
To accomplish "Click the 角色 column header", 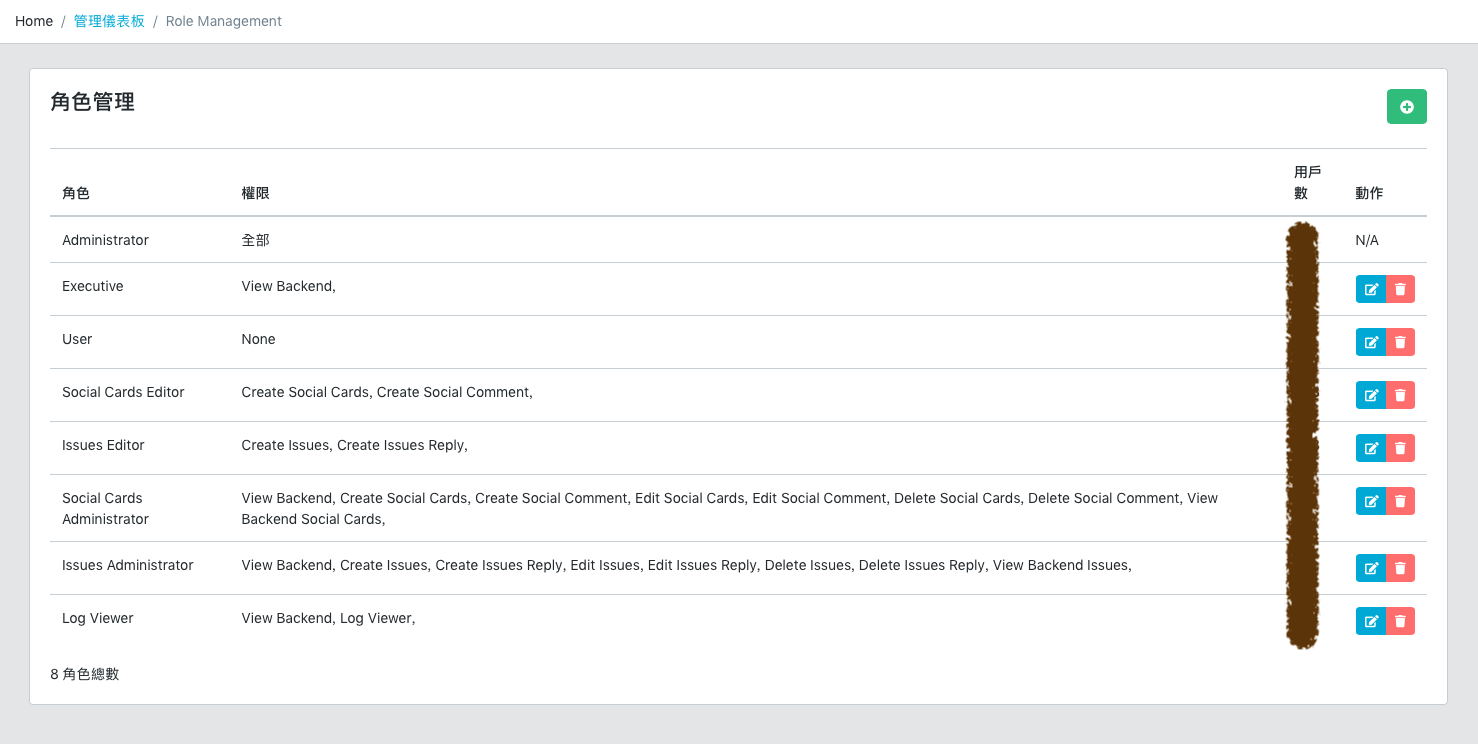I will 76,193.
